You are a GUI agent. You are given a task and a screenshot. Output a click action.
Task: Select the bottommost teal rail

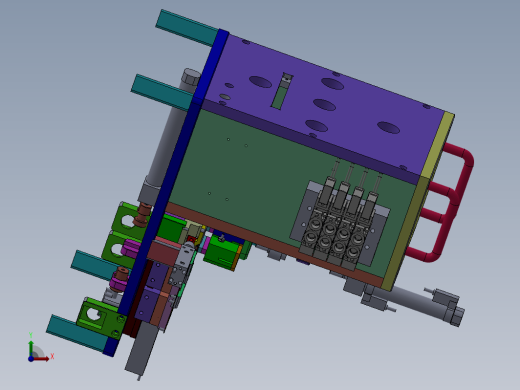coord(77,333)
